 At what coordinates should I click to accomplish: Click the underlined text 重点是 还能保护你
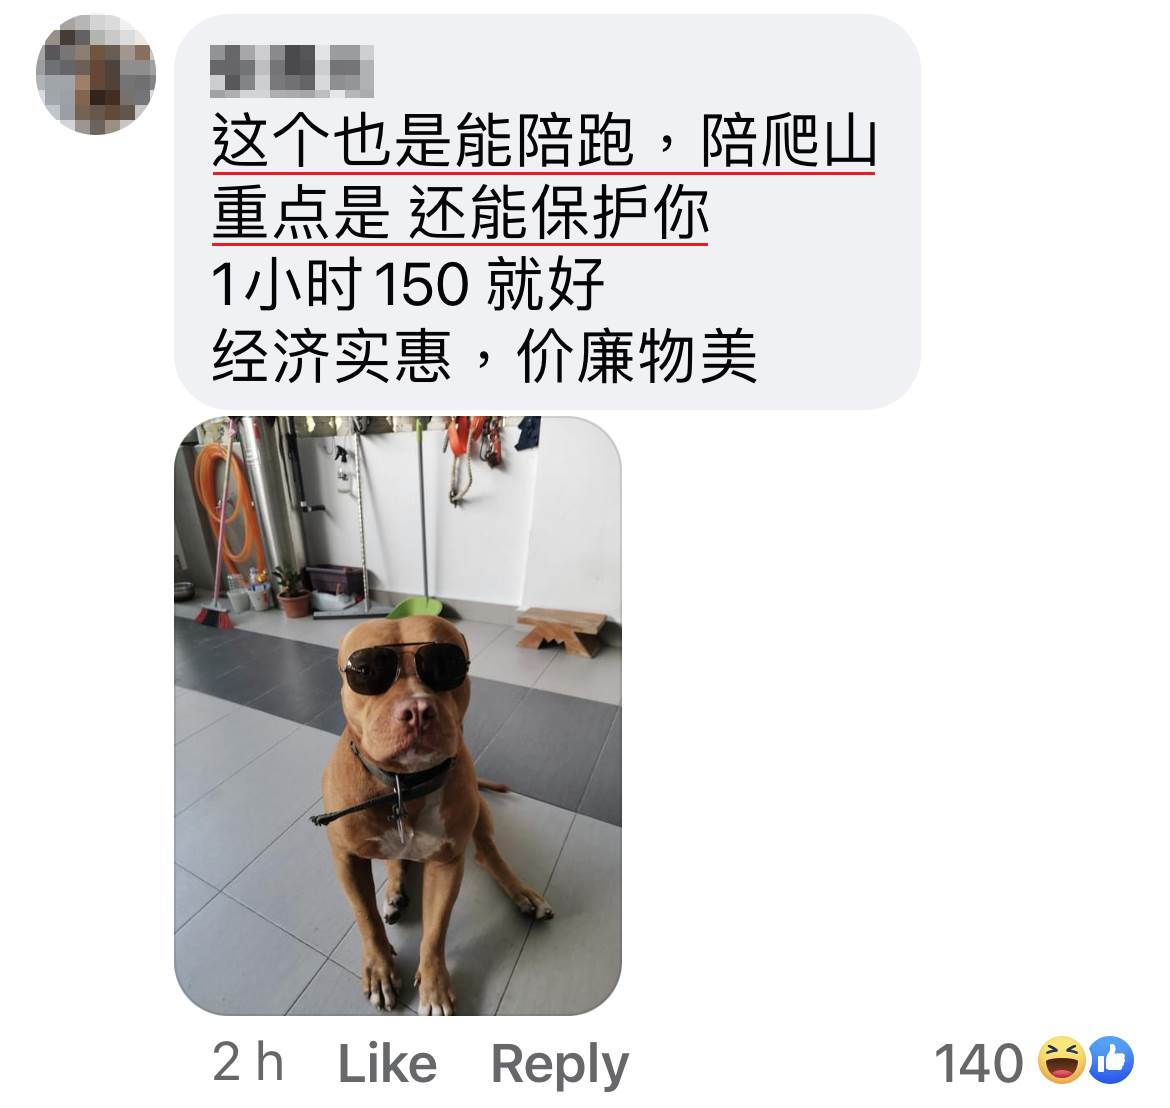(x=460, y=213)
